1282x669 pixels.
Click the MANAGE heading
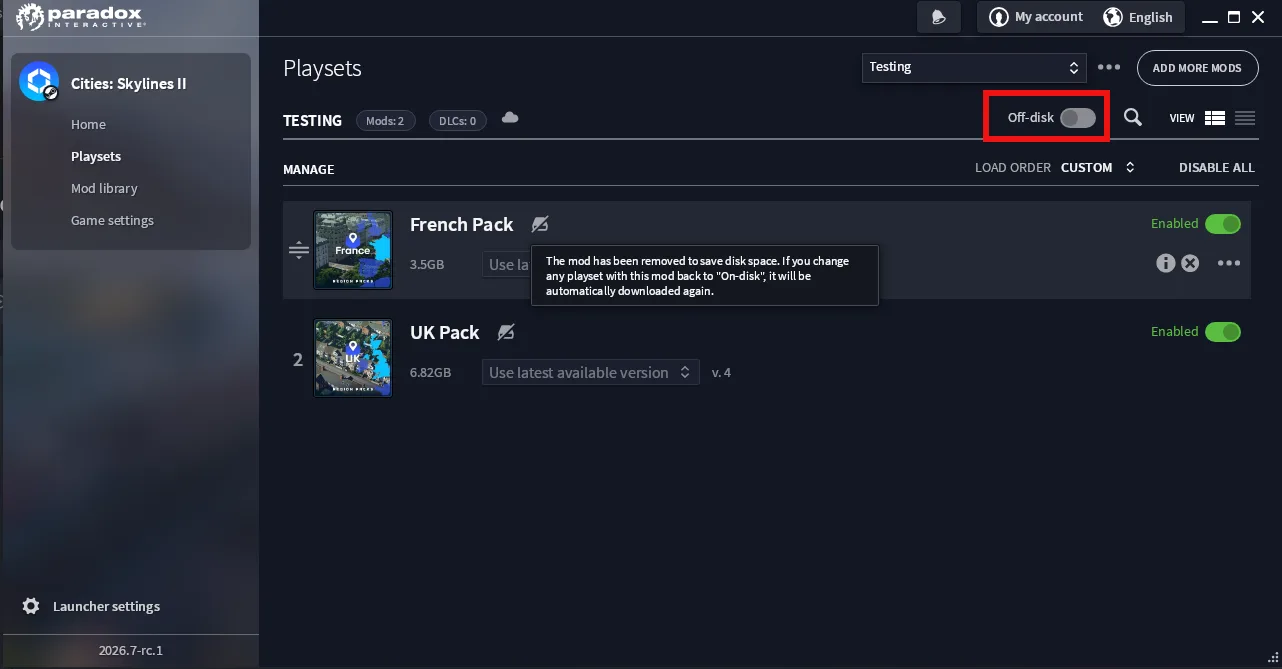[x=308, y=169]
